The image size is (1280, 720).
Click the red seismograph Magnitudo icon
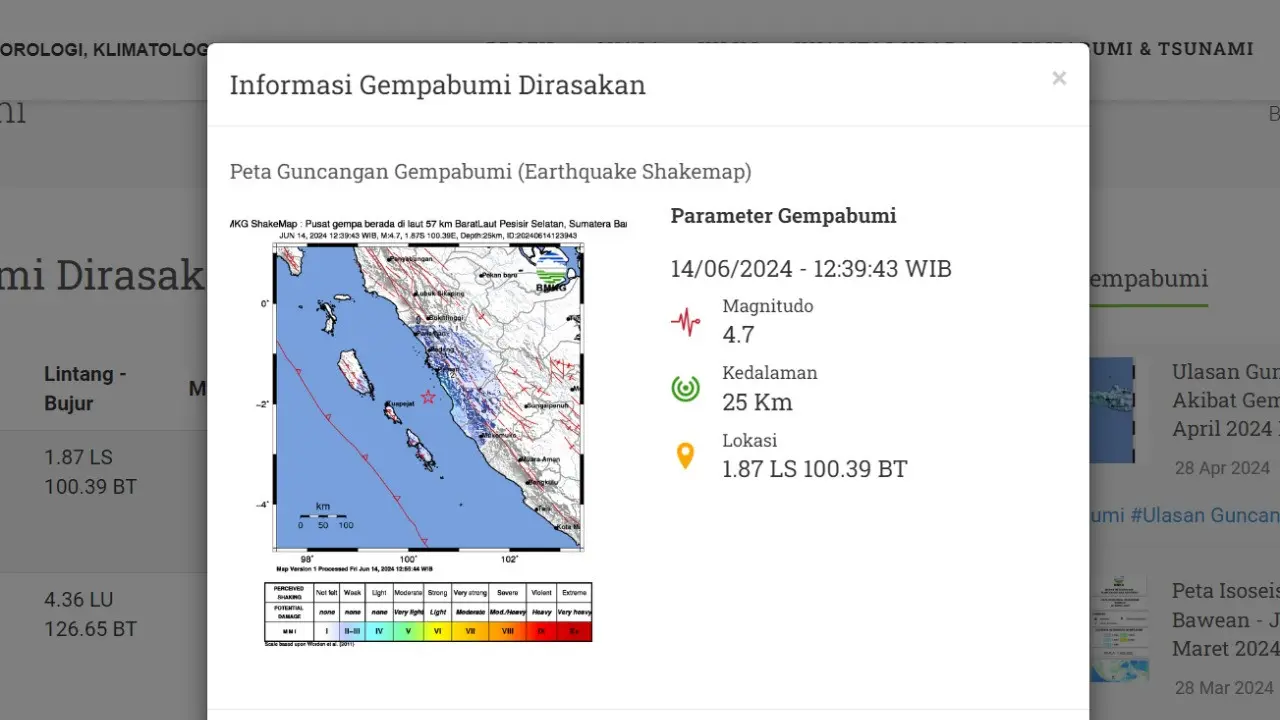pos(686,321)
